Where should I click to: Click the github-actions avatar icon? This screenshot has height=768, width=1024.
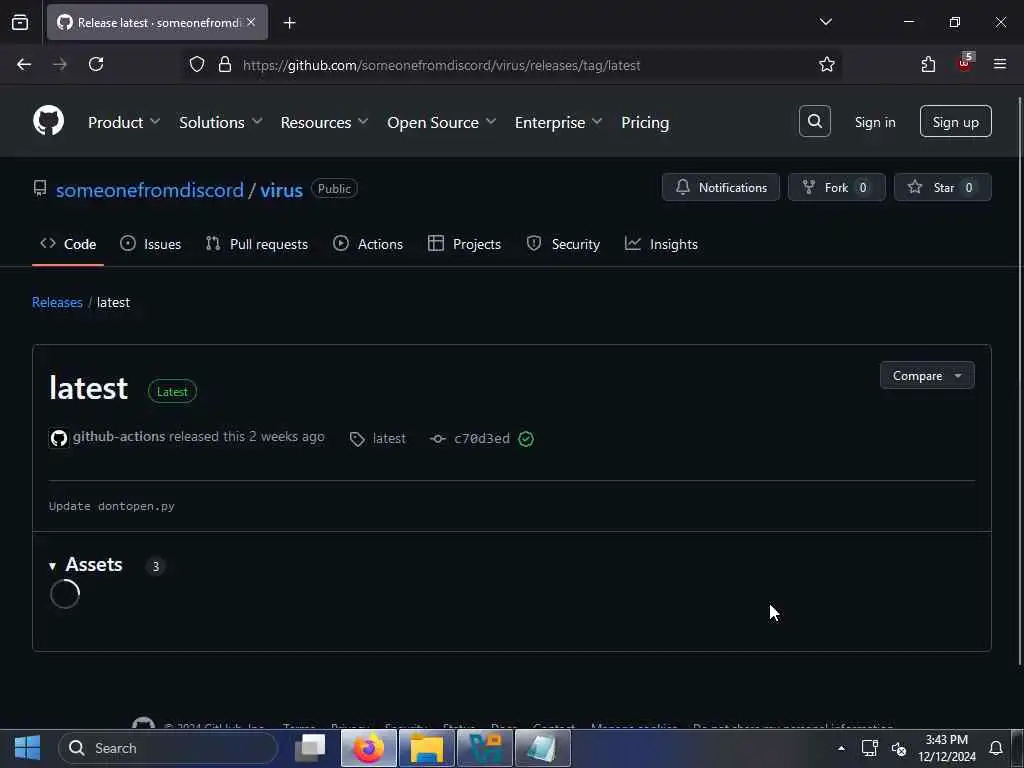pyautogui.click(x=59, y=438)
